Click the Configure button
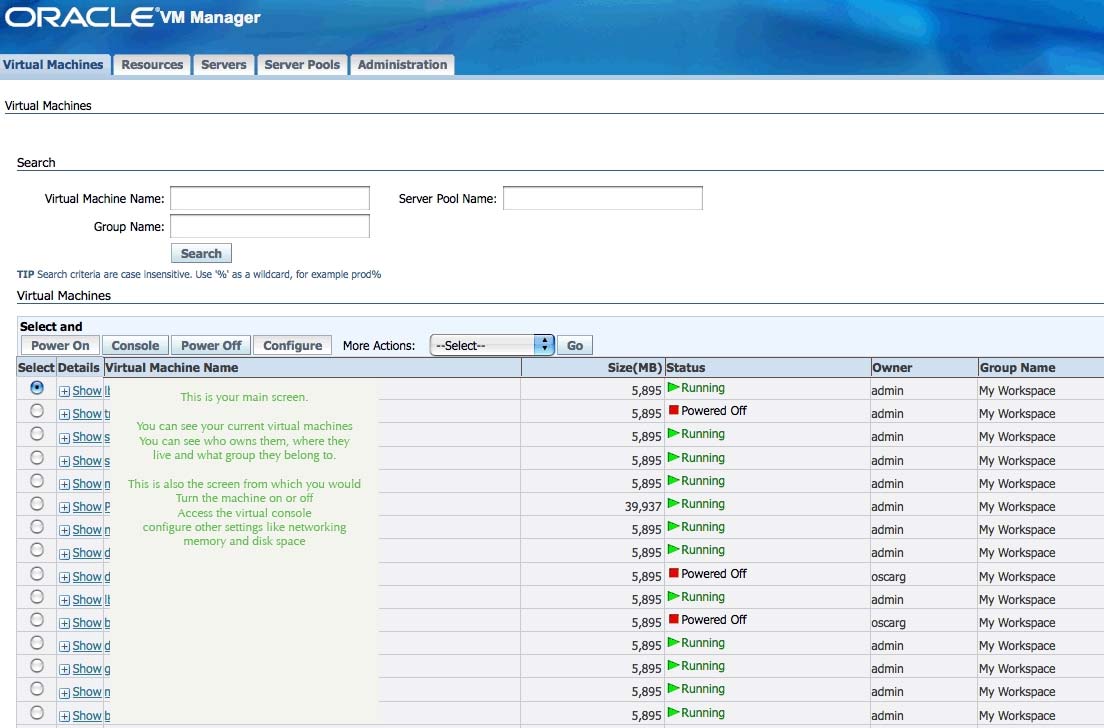 [292, 346]
